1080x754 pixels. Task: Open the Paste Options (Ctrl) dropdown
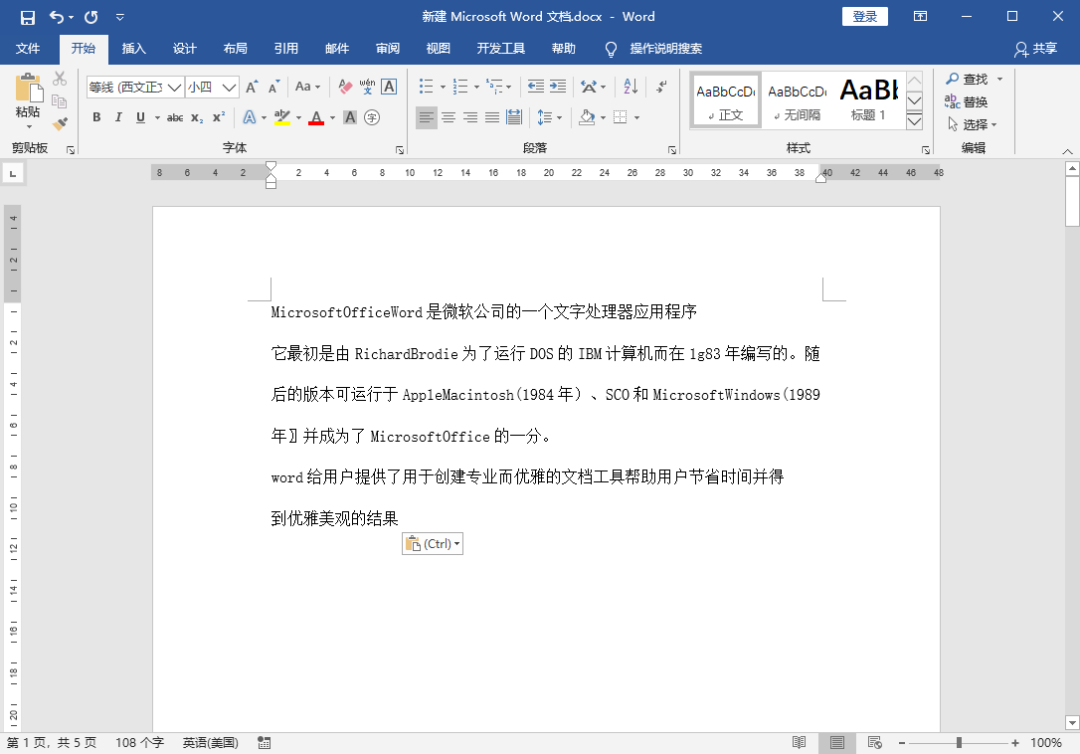433,543
